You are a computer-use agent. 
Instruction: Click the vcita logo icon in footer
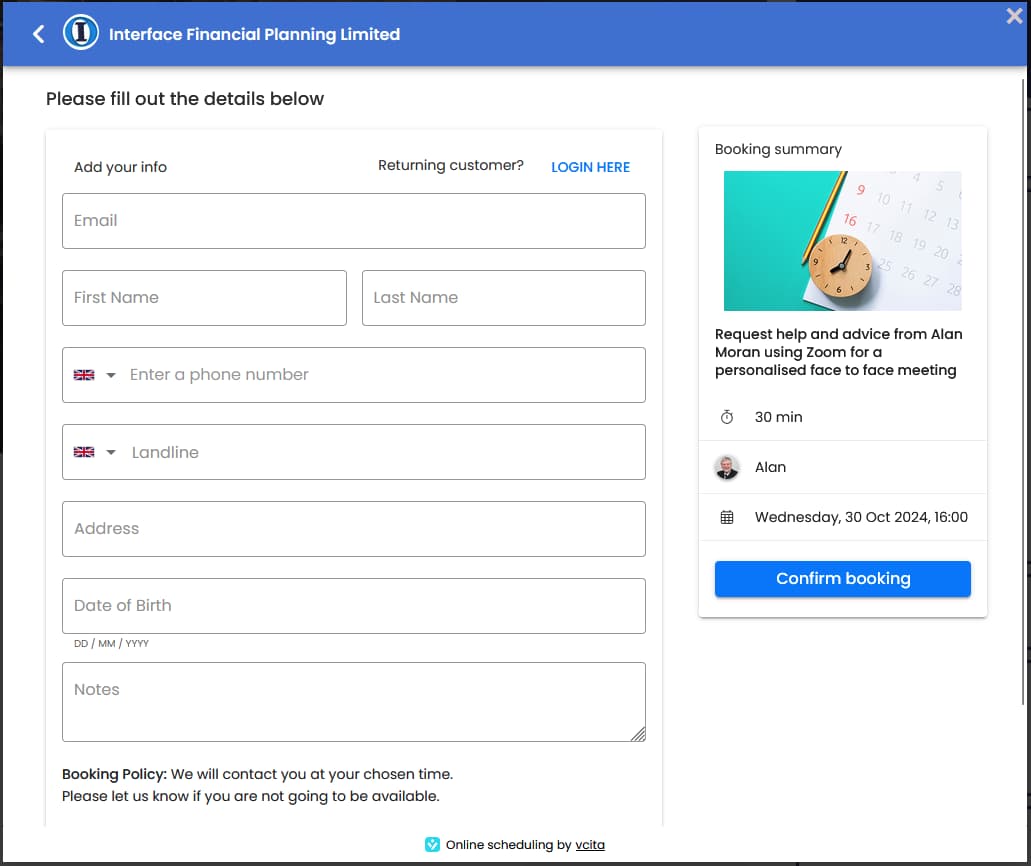pos(432,844)
